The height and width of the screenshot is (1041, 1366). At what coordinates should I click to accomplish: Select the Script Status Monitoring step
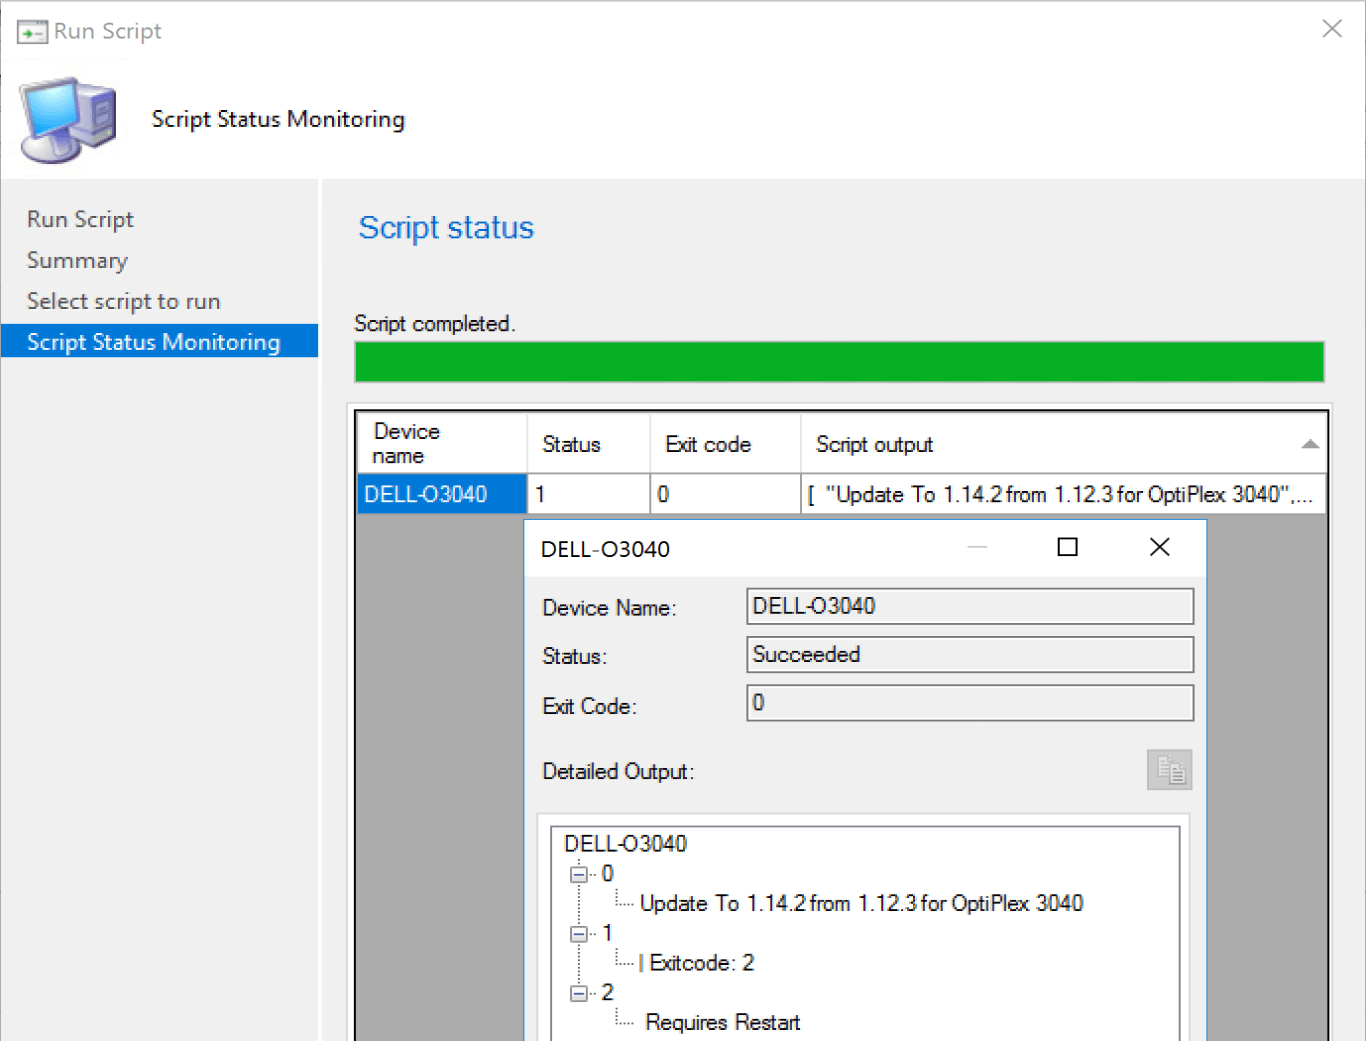click(153, 342)
